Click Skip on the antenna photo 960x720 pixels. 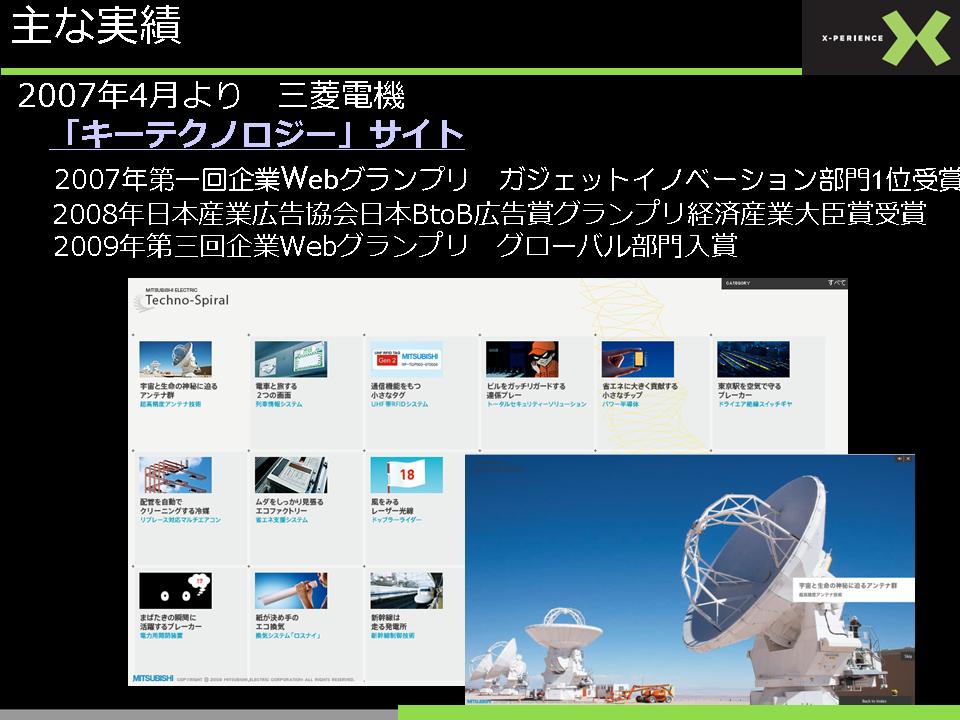click(x=908, y=656)
